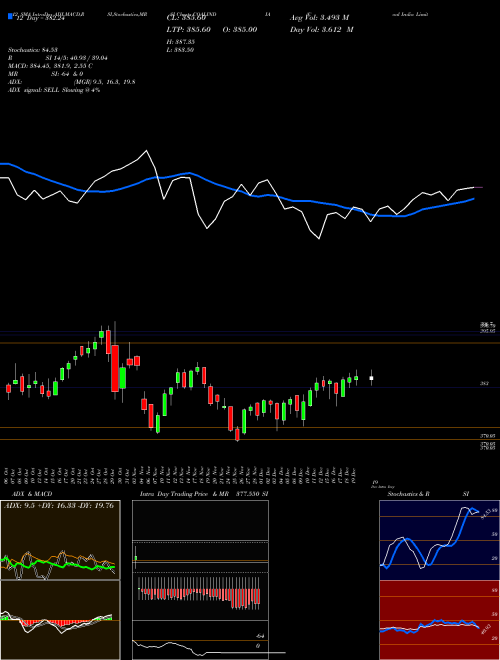Click the 'MACD: 384.45, 381.9, 2.55 C' line
The width and height of the screenshot is (500, 660).
coord(51,66)
